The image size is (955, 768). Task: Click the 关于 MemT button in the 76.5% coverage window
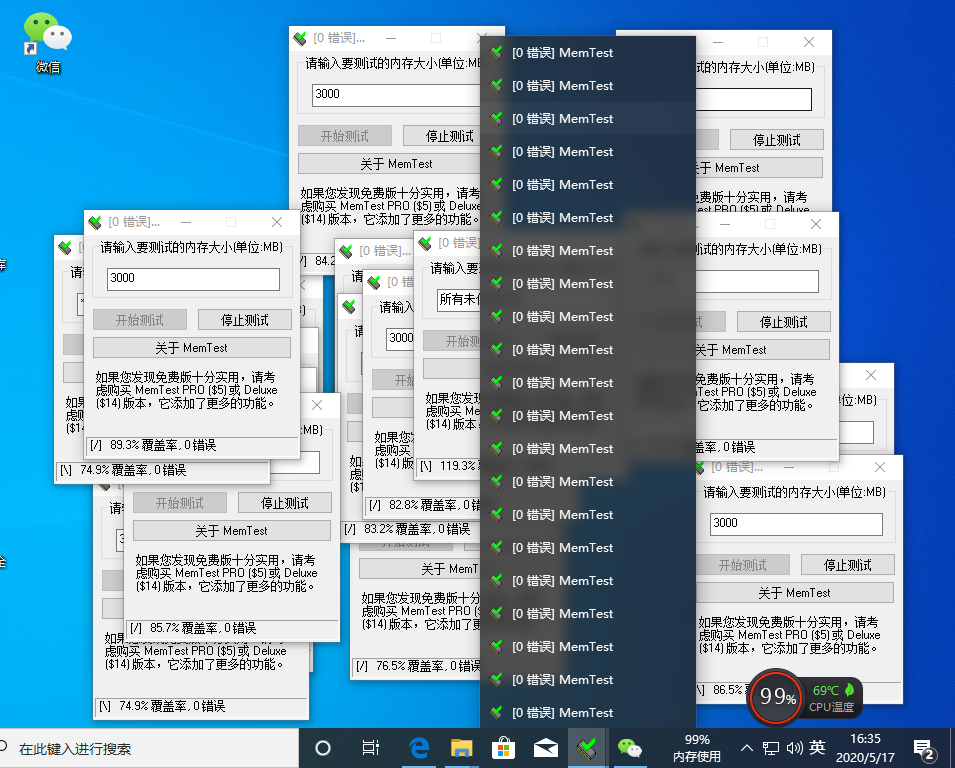click(x=420, y=569)
